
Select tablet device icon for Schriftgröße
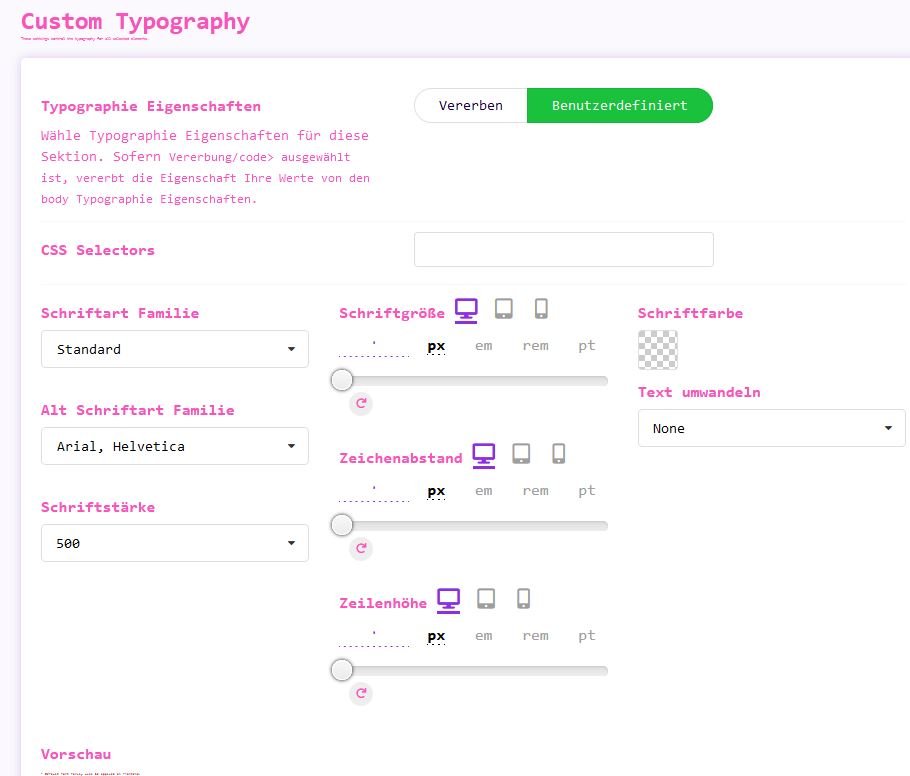pyautogui.click(x=504, y=309)
